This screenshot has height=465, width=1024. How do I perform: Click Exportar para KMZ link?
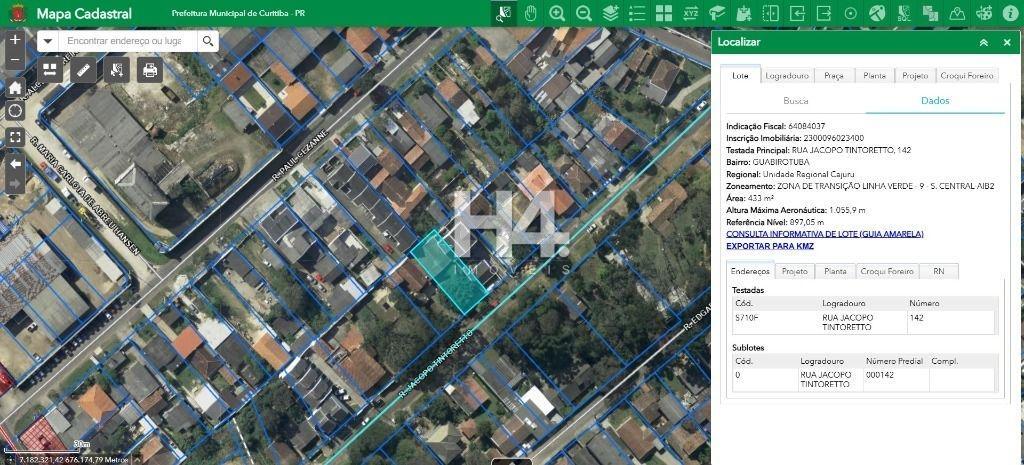click(x=769, y=246)
